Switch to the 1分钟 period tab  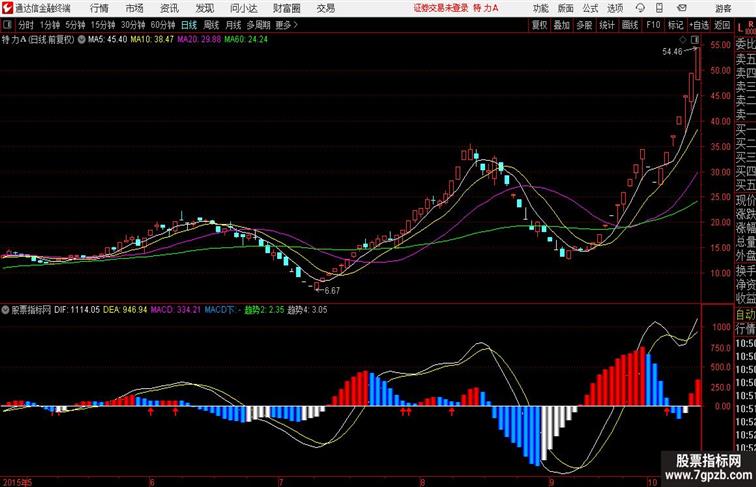coord(50,25)
